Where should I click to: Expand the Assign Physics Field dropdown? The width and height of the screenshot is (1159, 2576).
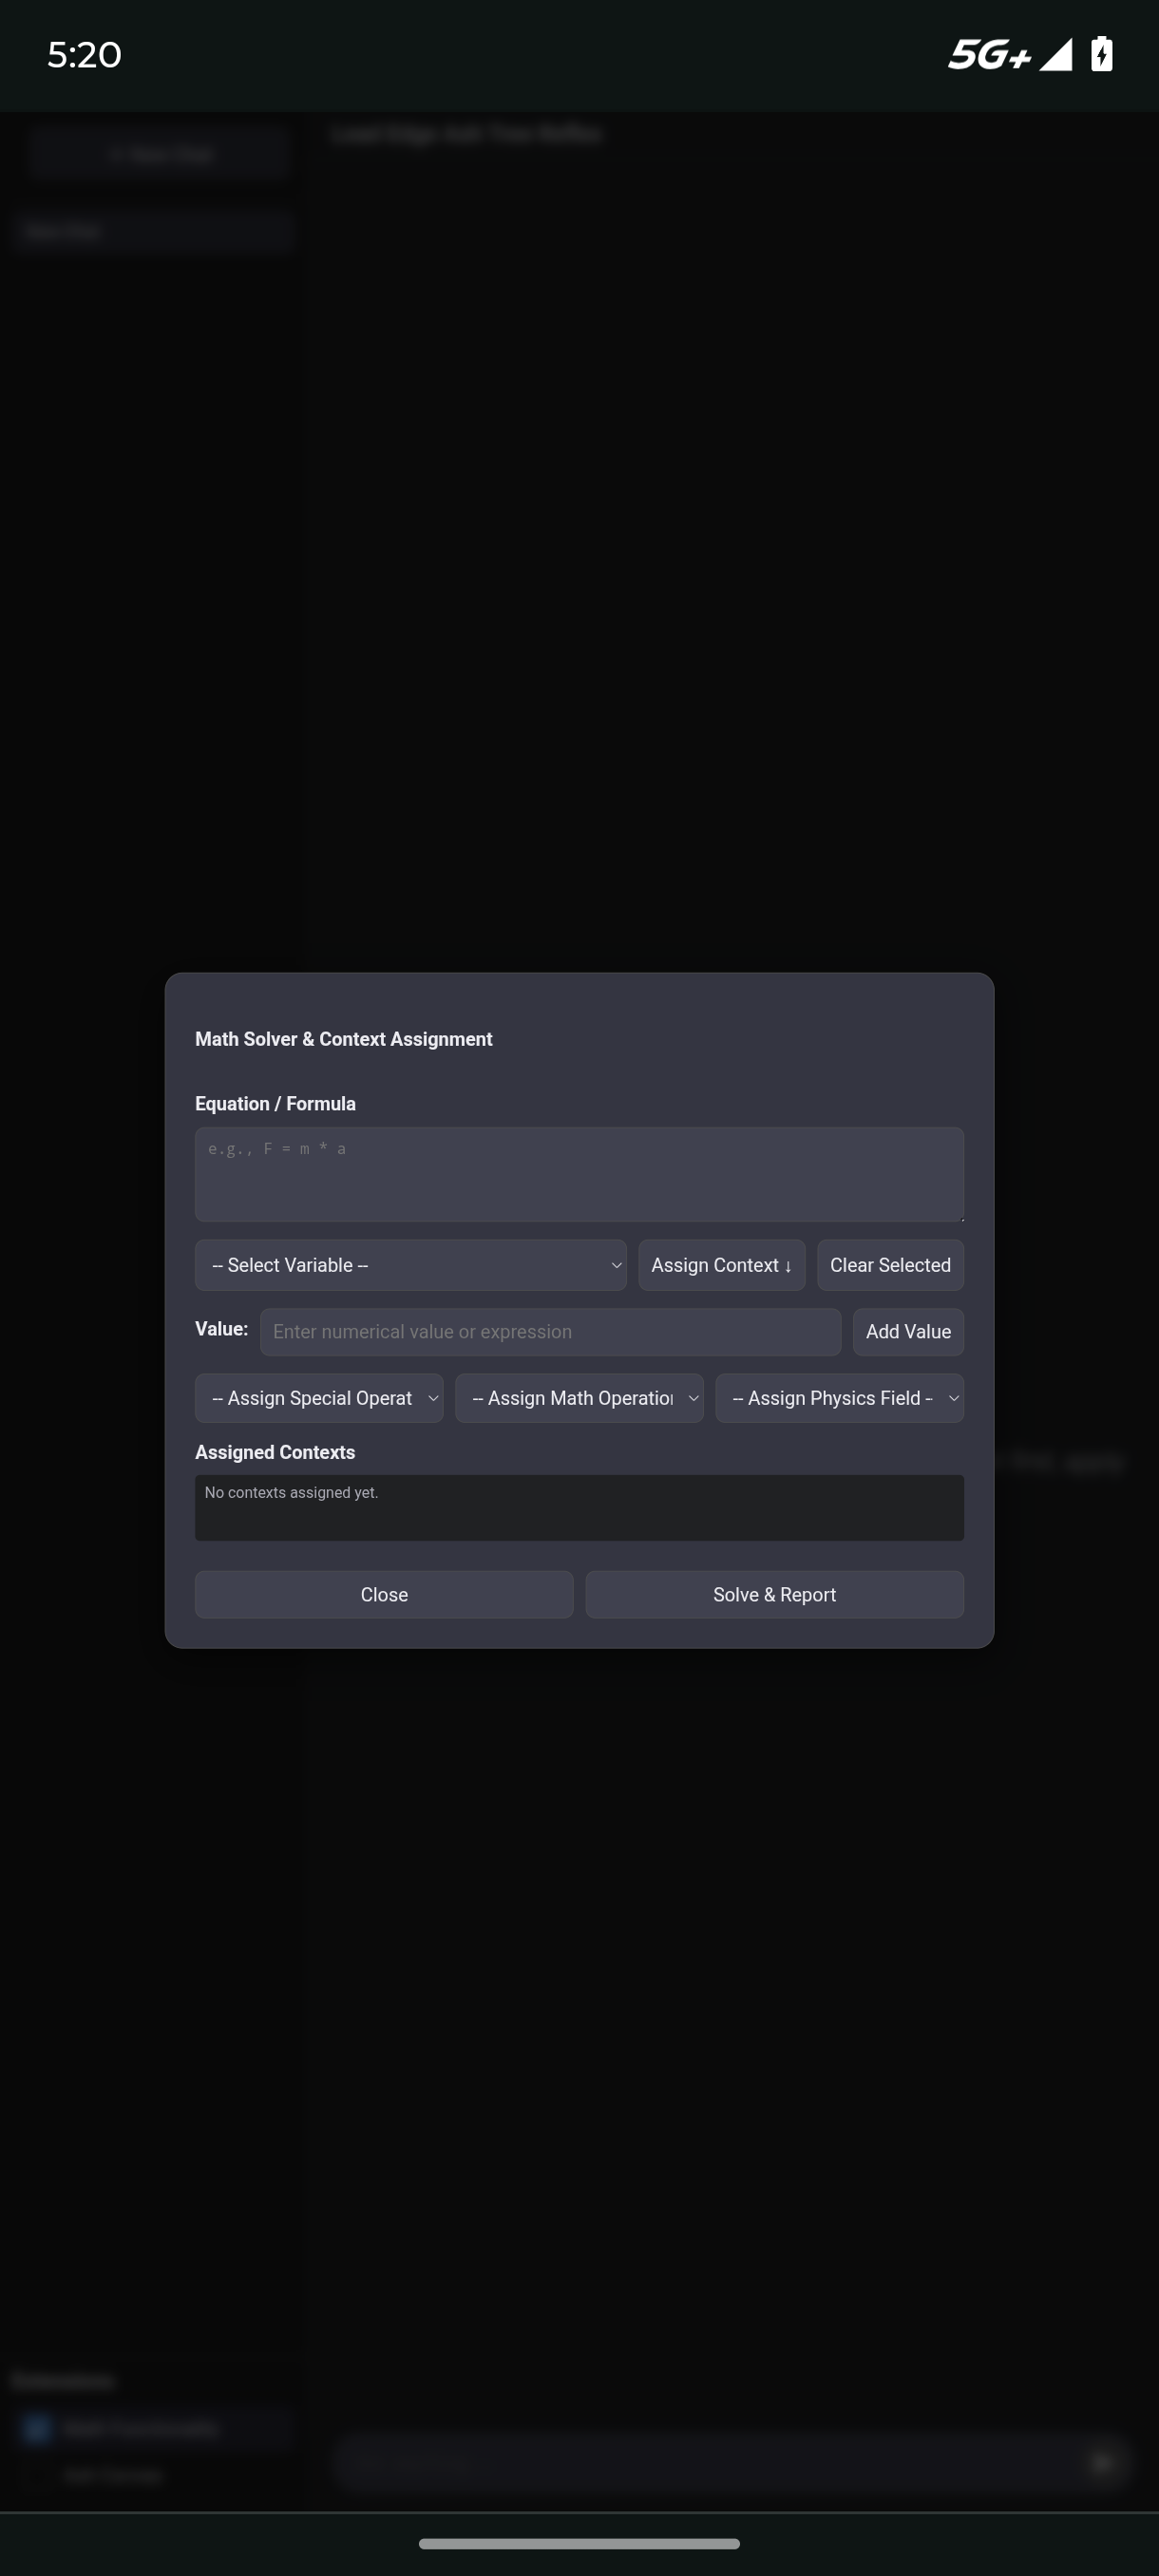click(838, 1398)
